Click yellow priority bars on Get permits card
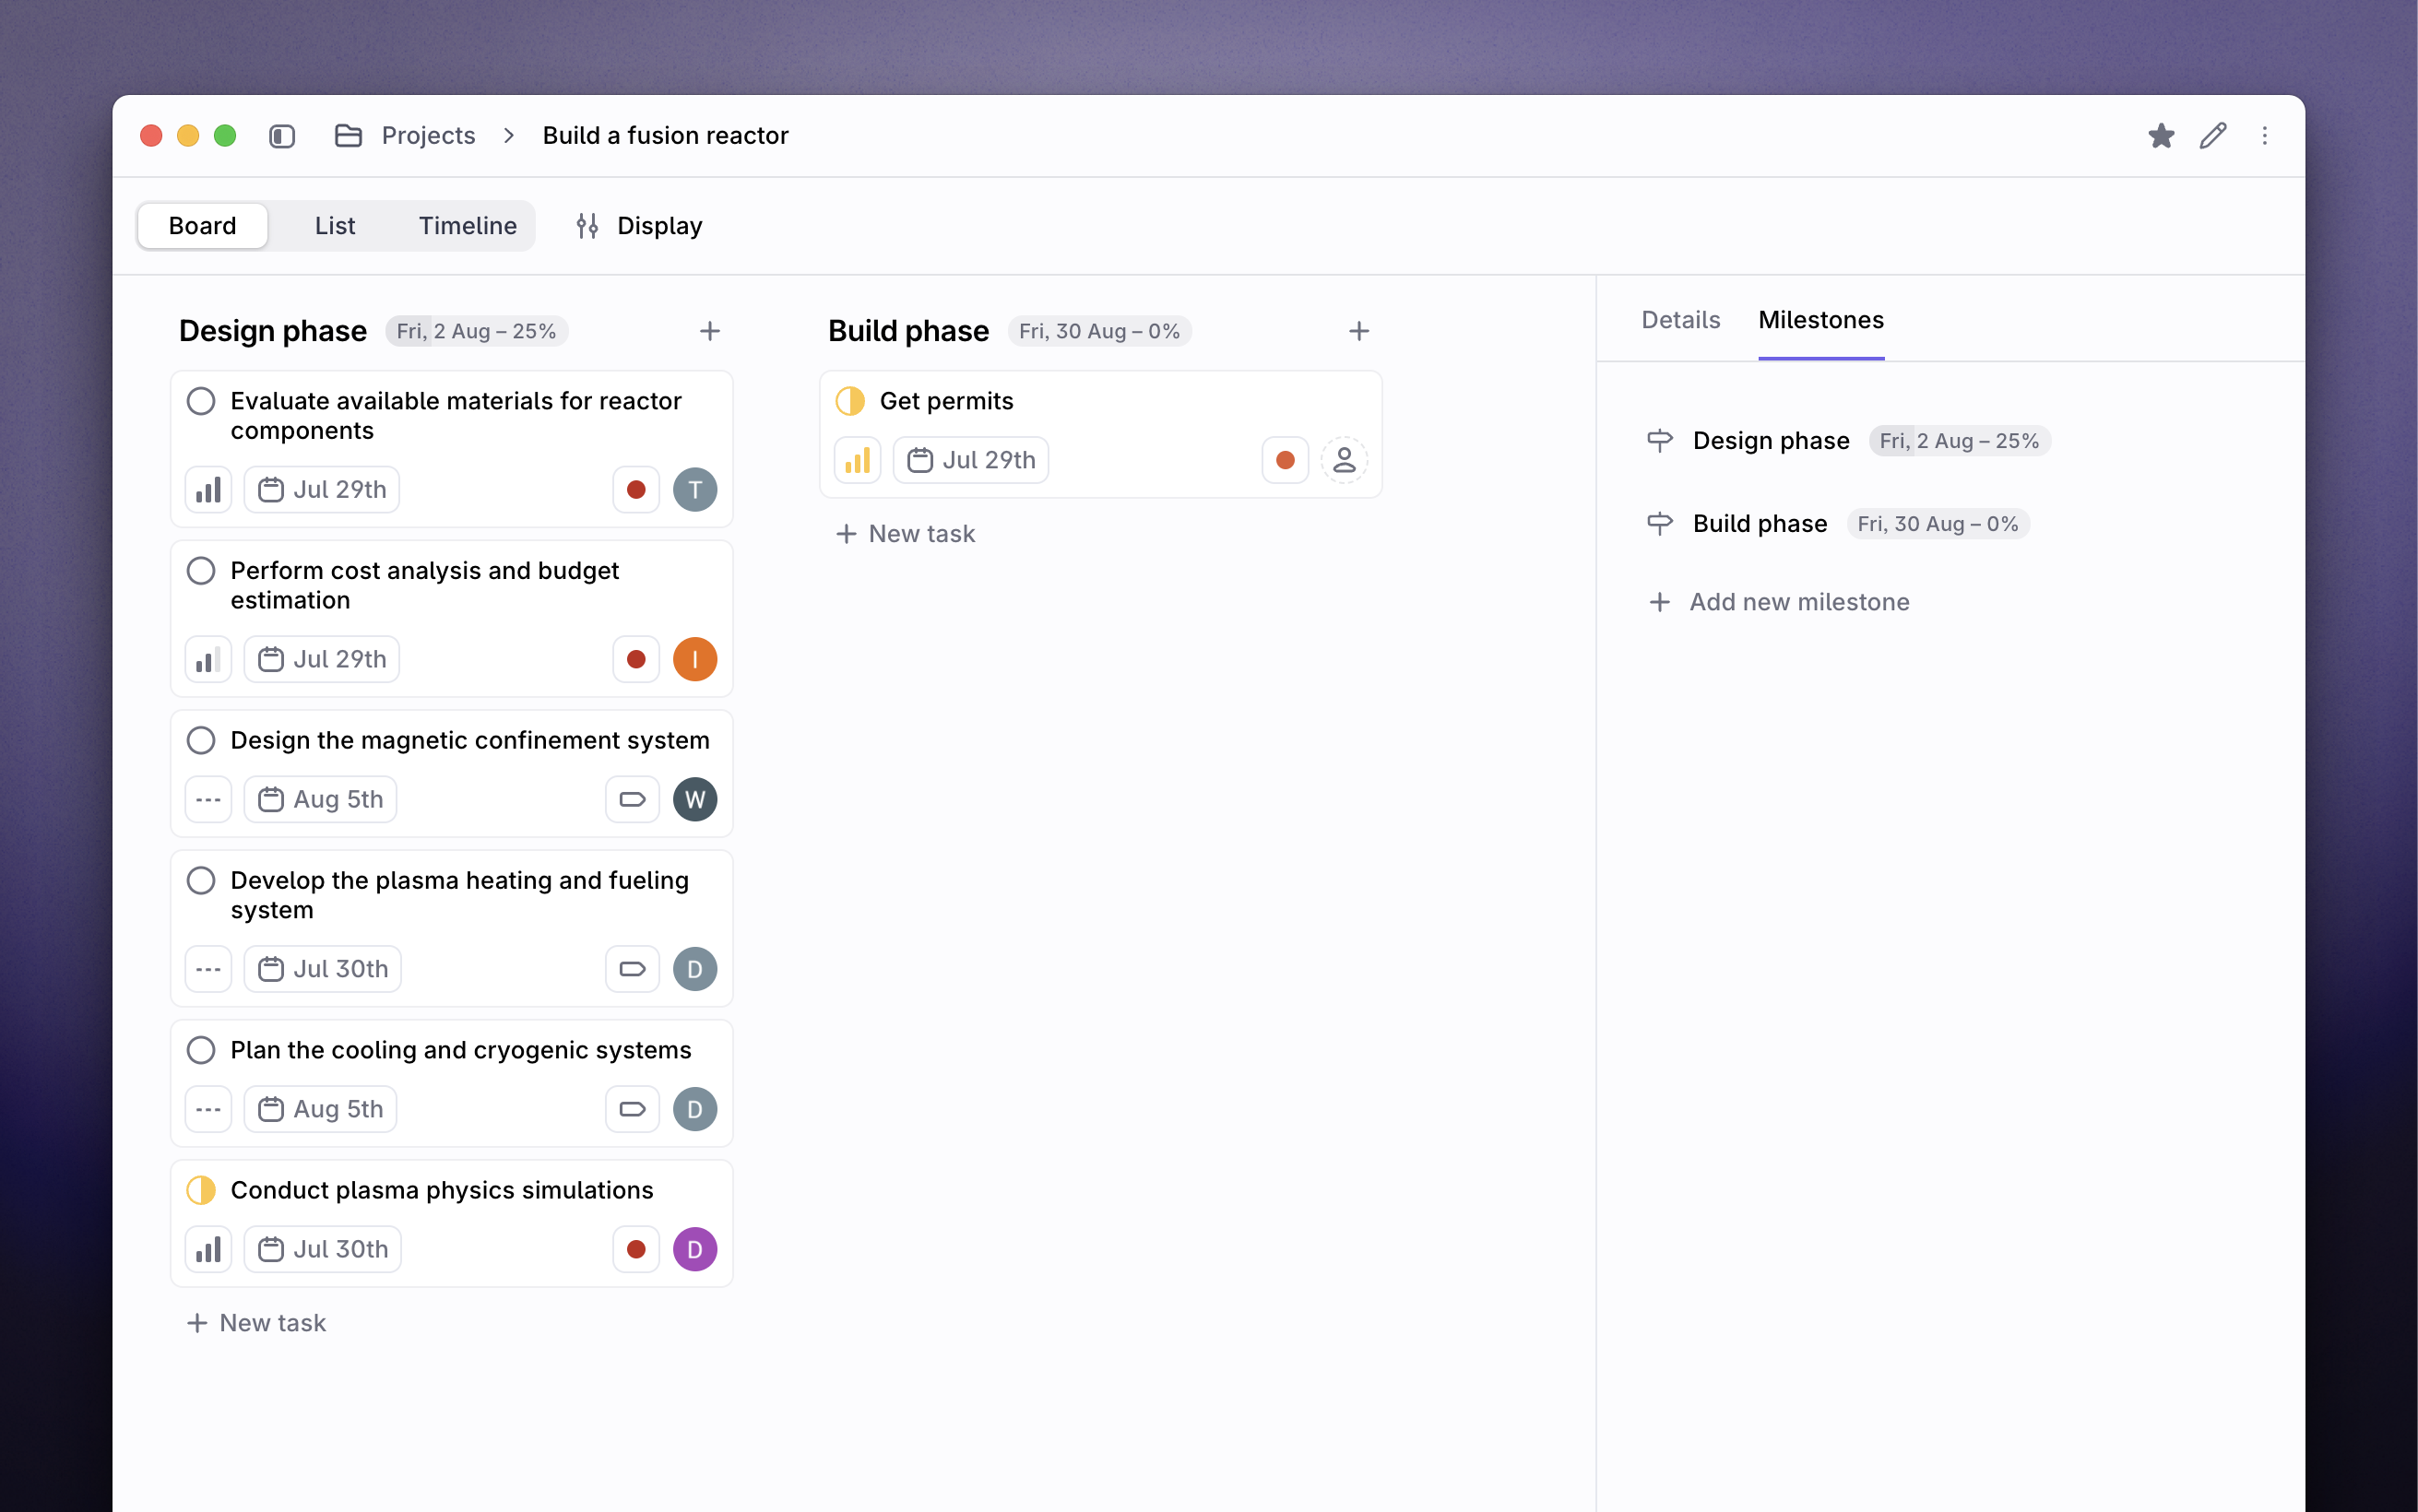This screenshot has height=1512, width=2418. [857, 460]
